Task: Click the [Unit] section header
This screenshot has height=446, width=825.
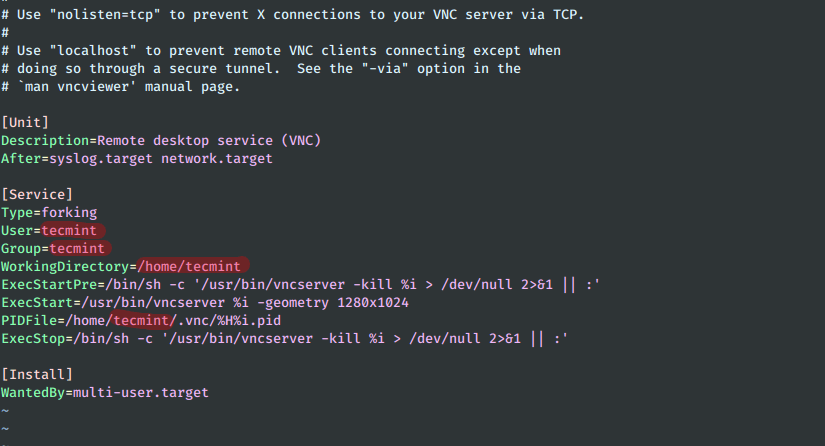Action: 25,123
